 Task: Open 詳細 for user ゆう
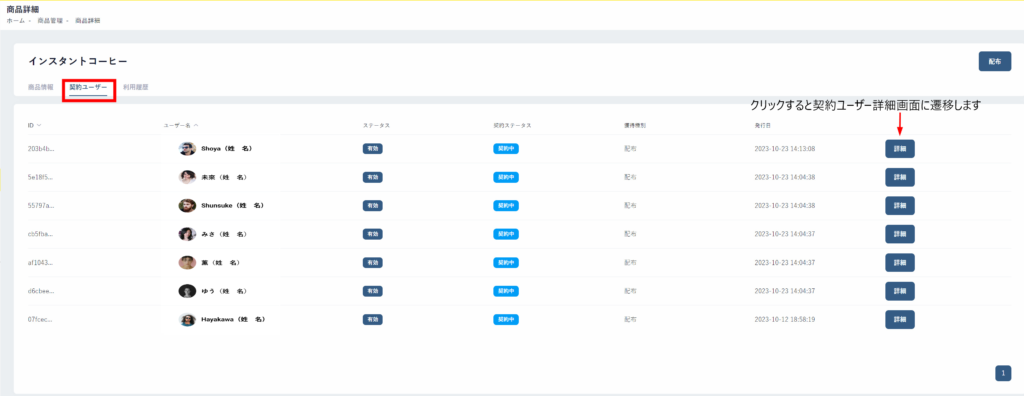coord(900,291)
